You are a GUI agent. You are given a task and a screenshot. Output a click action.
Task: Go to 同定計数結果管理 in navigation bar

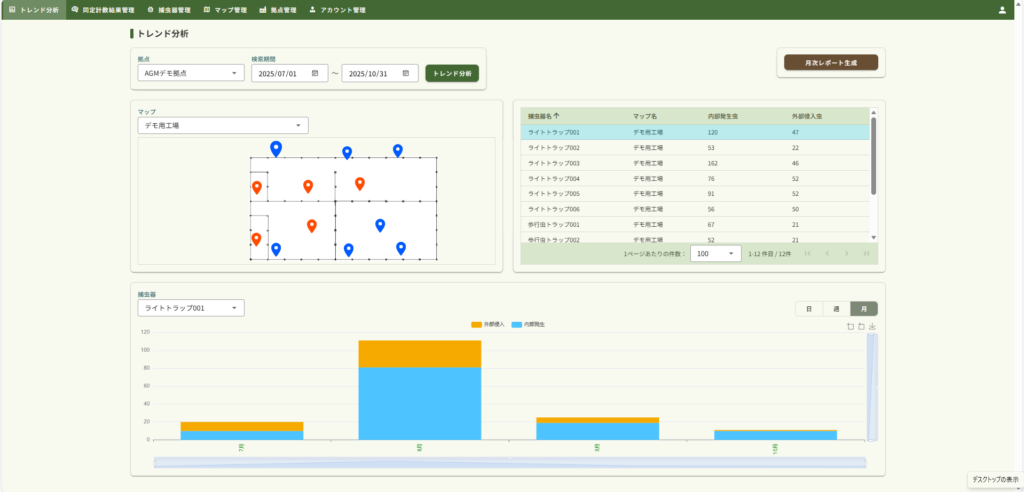coord(103,10)
